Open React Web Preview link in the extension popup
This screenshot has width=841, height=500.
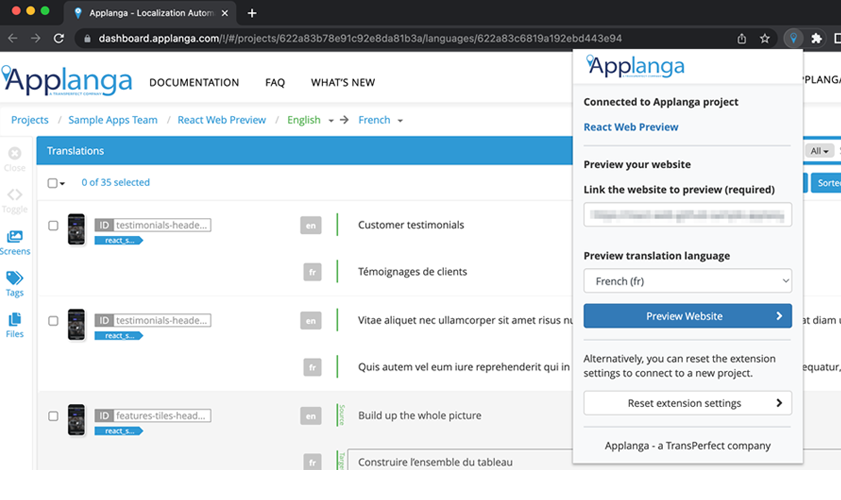click(631, 127)
